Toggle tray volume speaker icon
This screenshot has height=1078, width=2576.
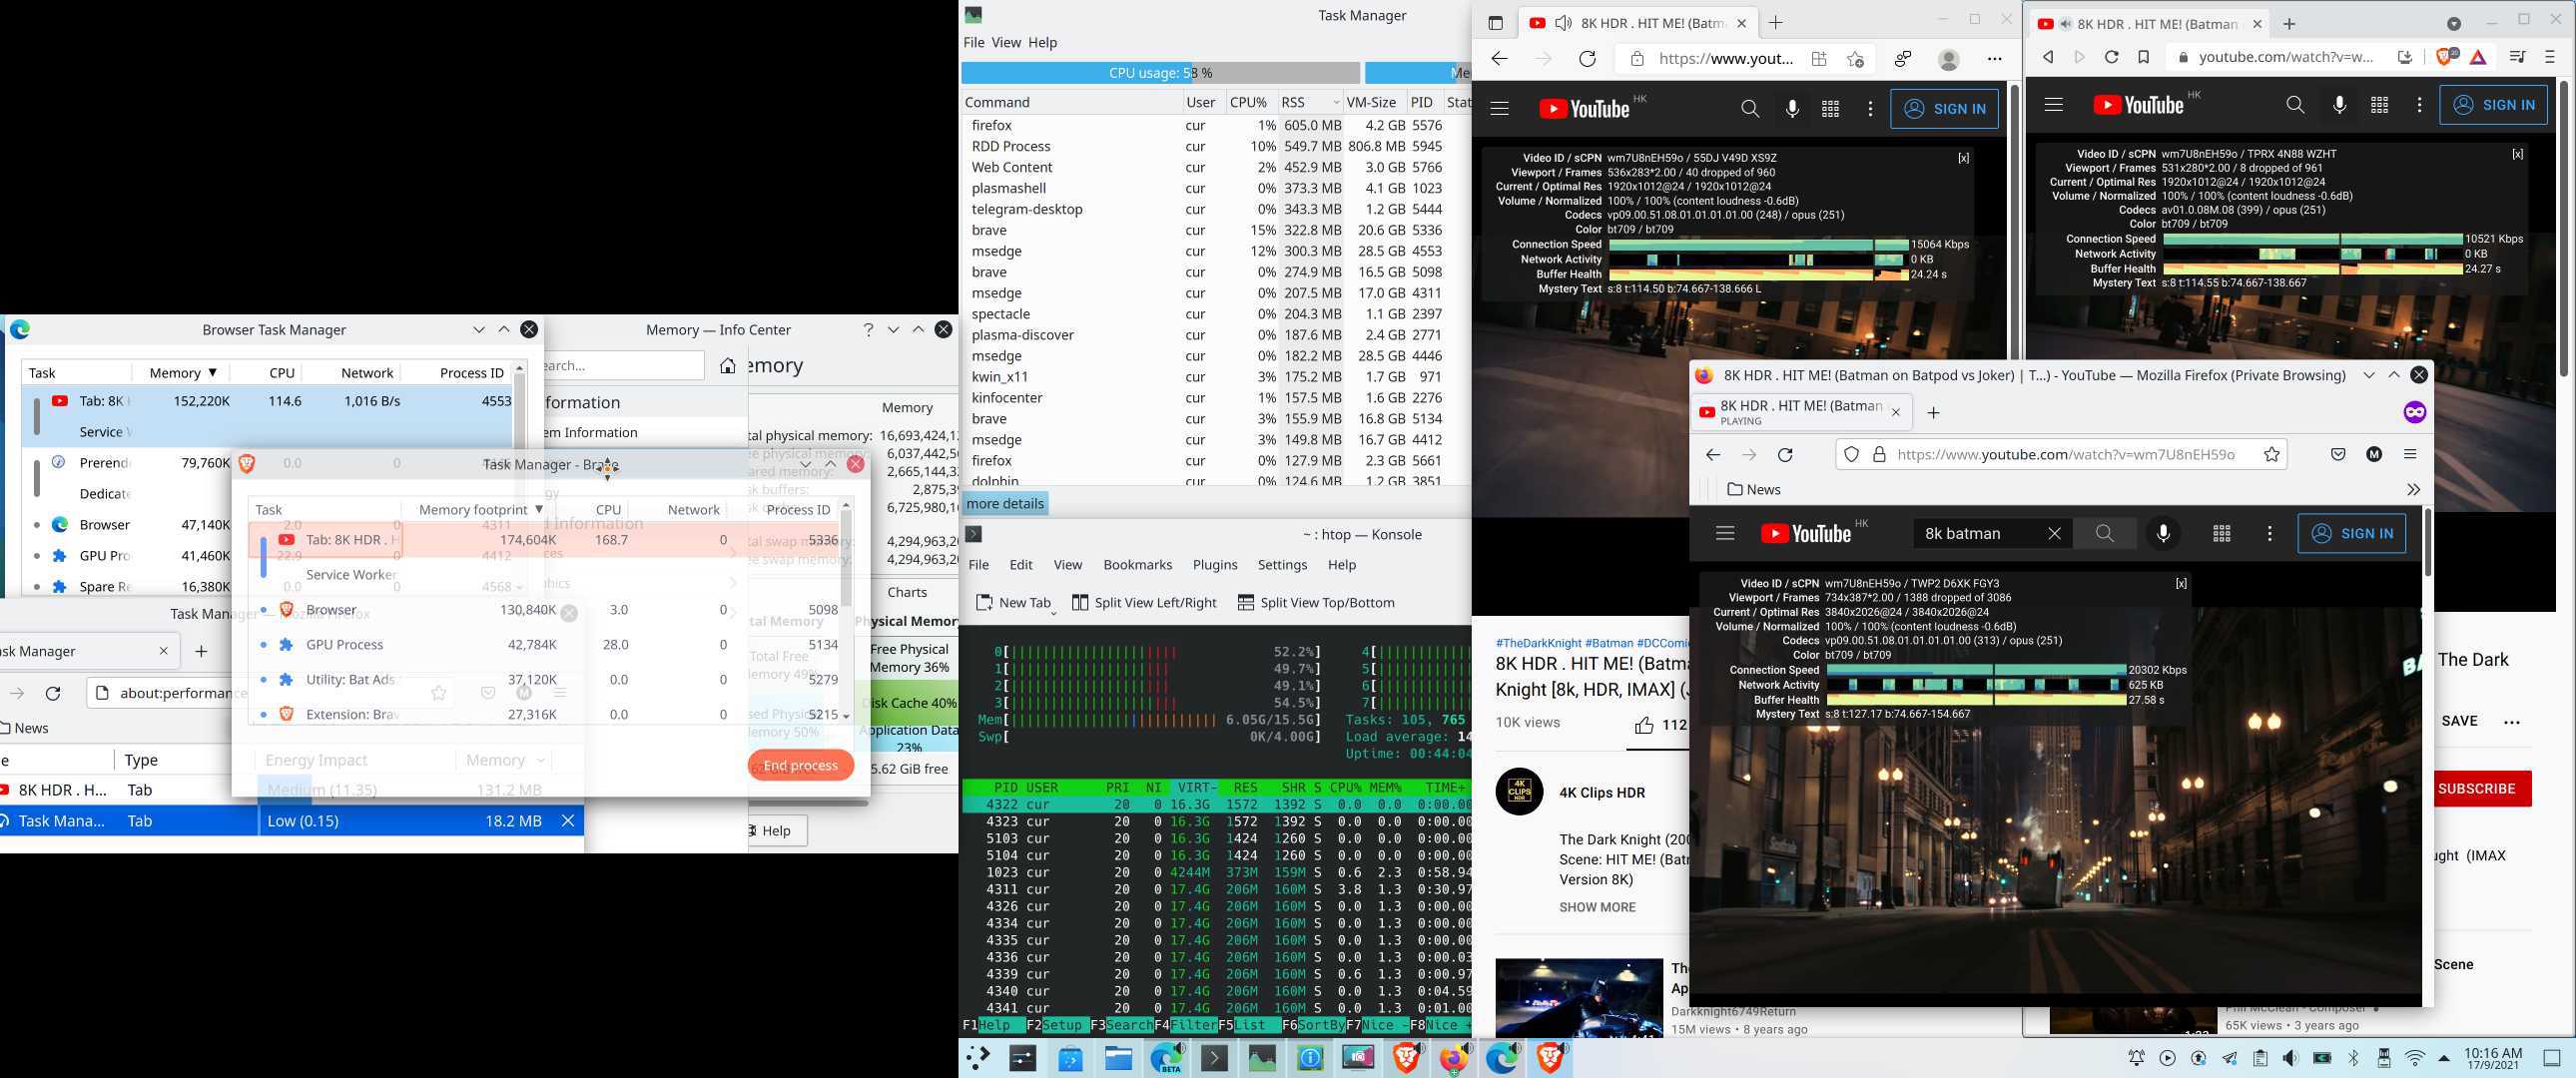click(x=2290, y=1058)
